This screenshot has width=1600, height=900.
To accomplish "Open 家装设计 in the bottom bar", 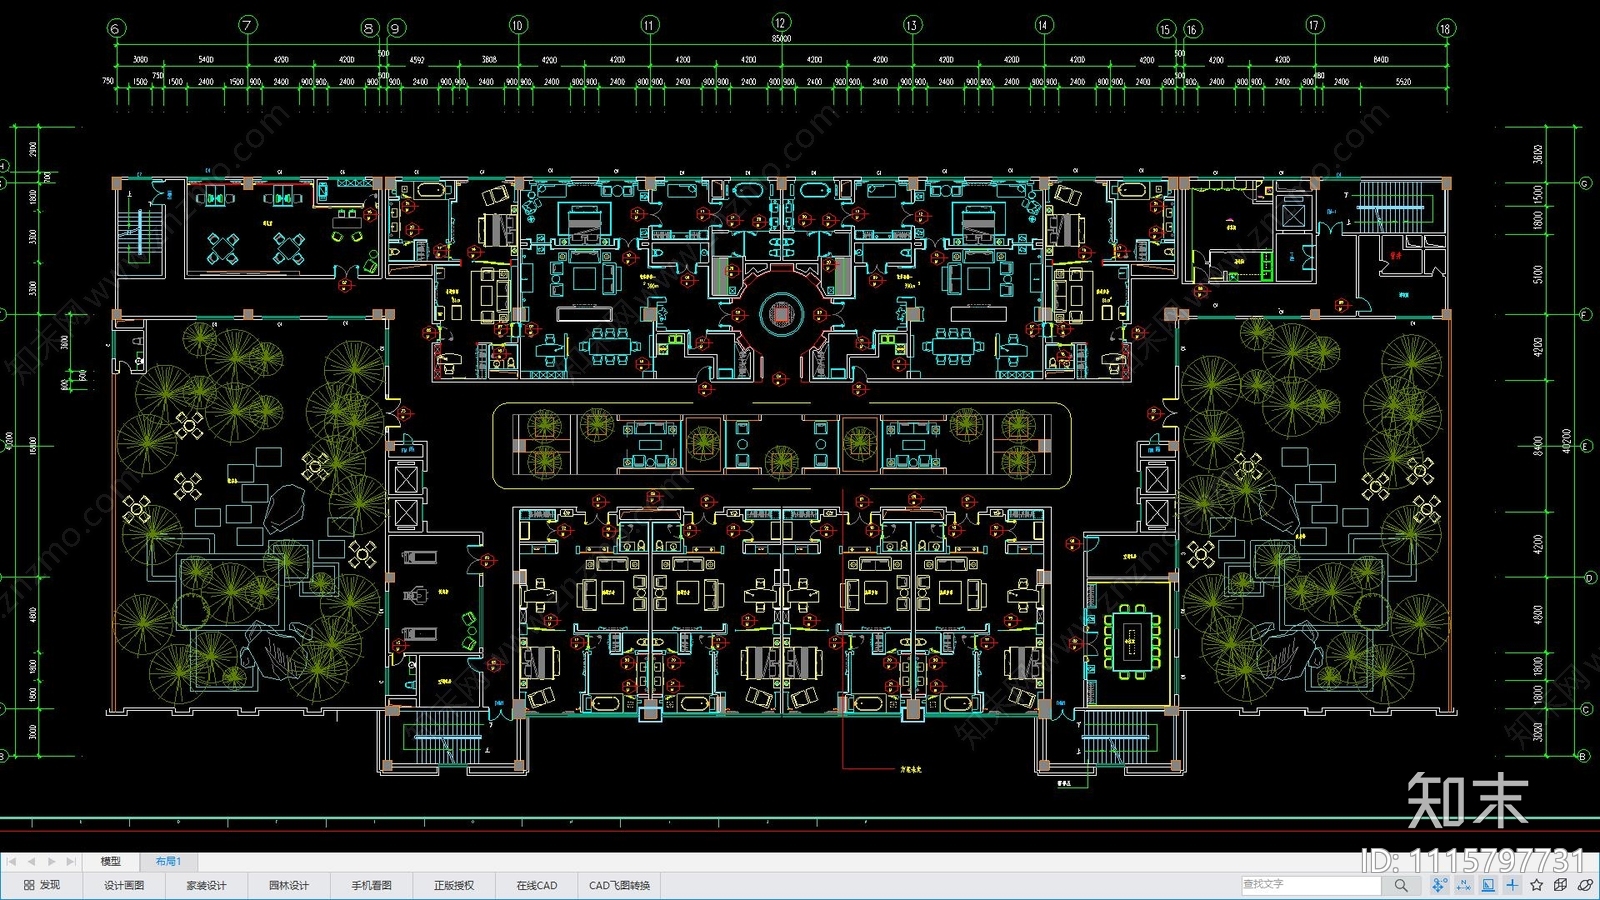I will 206,885.
